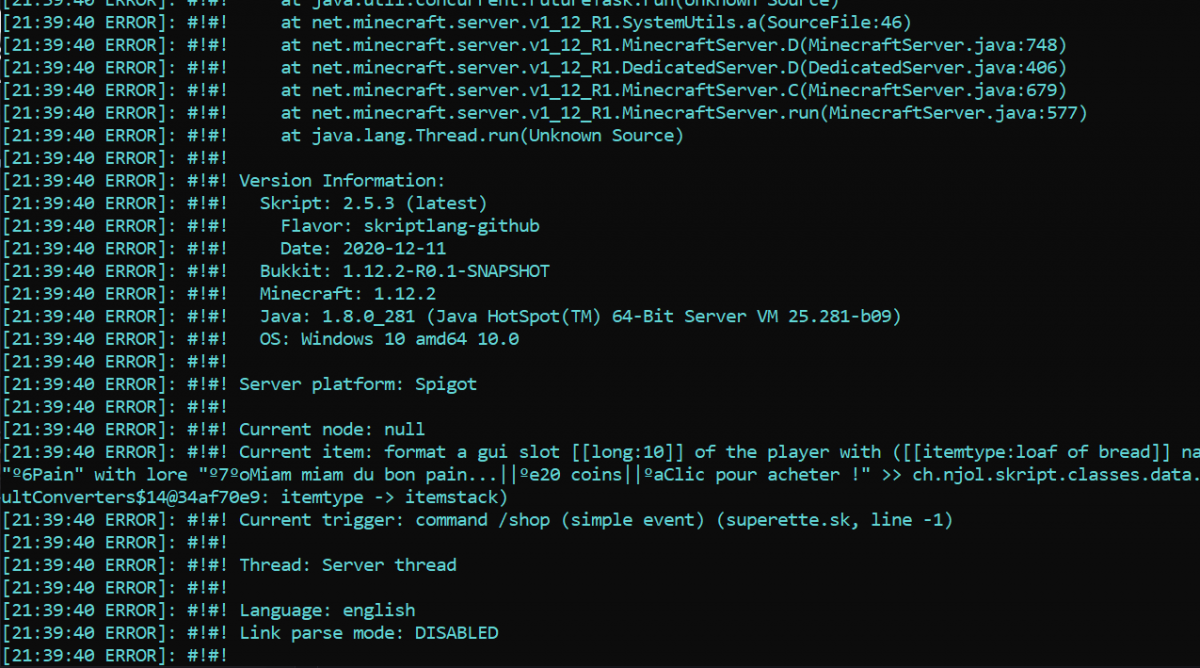Click the 'Flavor: skriptlang-github' entry
Image resolution: width=1200 pixels, height=668 pixels.
[410, 226]
